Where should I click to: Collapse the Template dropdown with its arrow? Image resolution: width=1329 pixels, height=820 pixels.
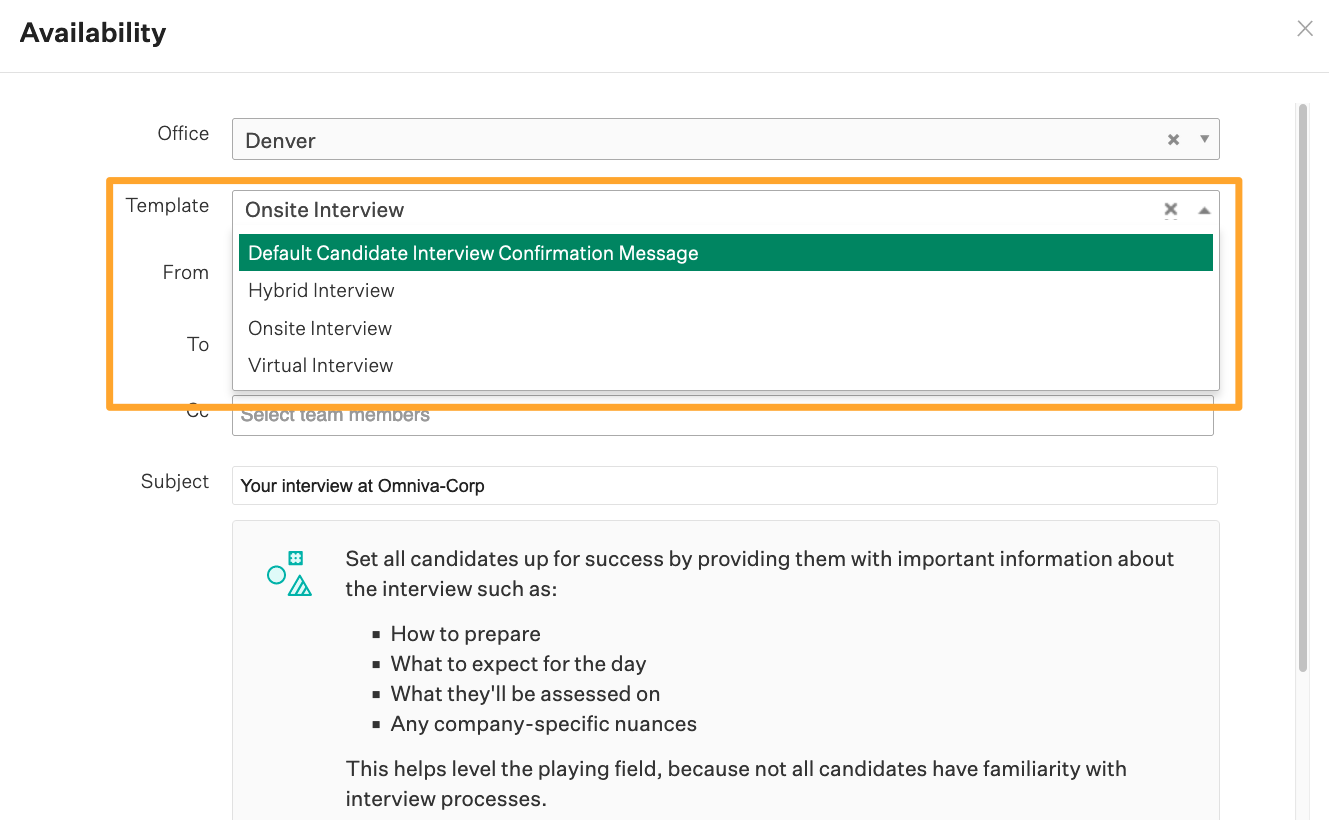pyautogui.click(x=1203, y=211)
